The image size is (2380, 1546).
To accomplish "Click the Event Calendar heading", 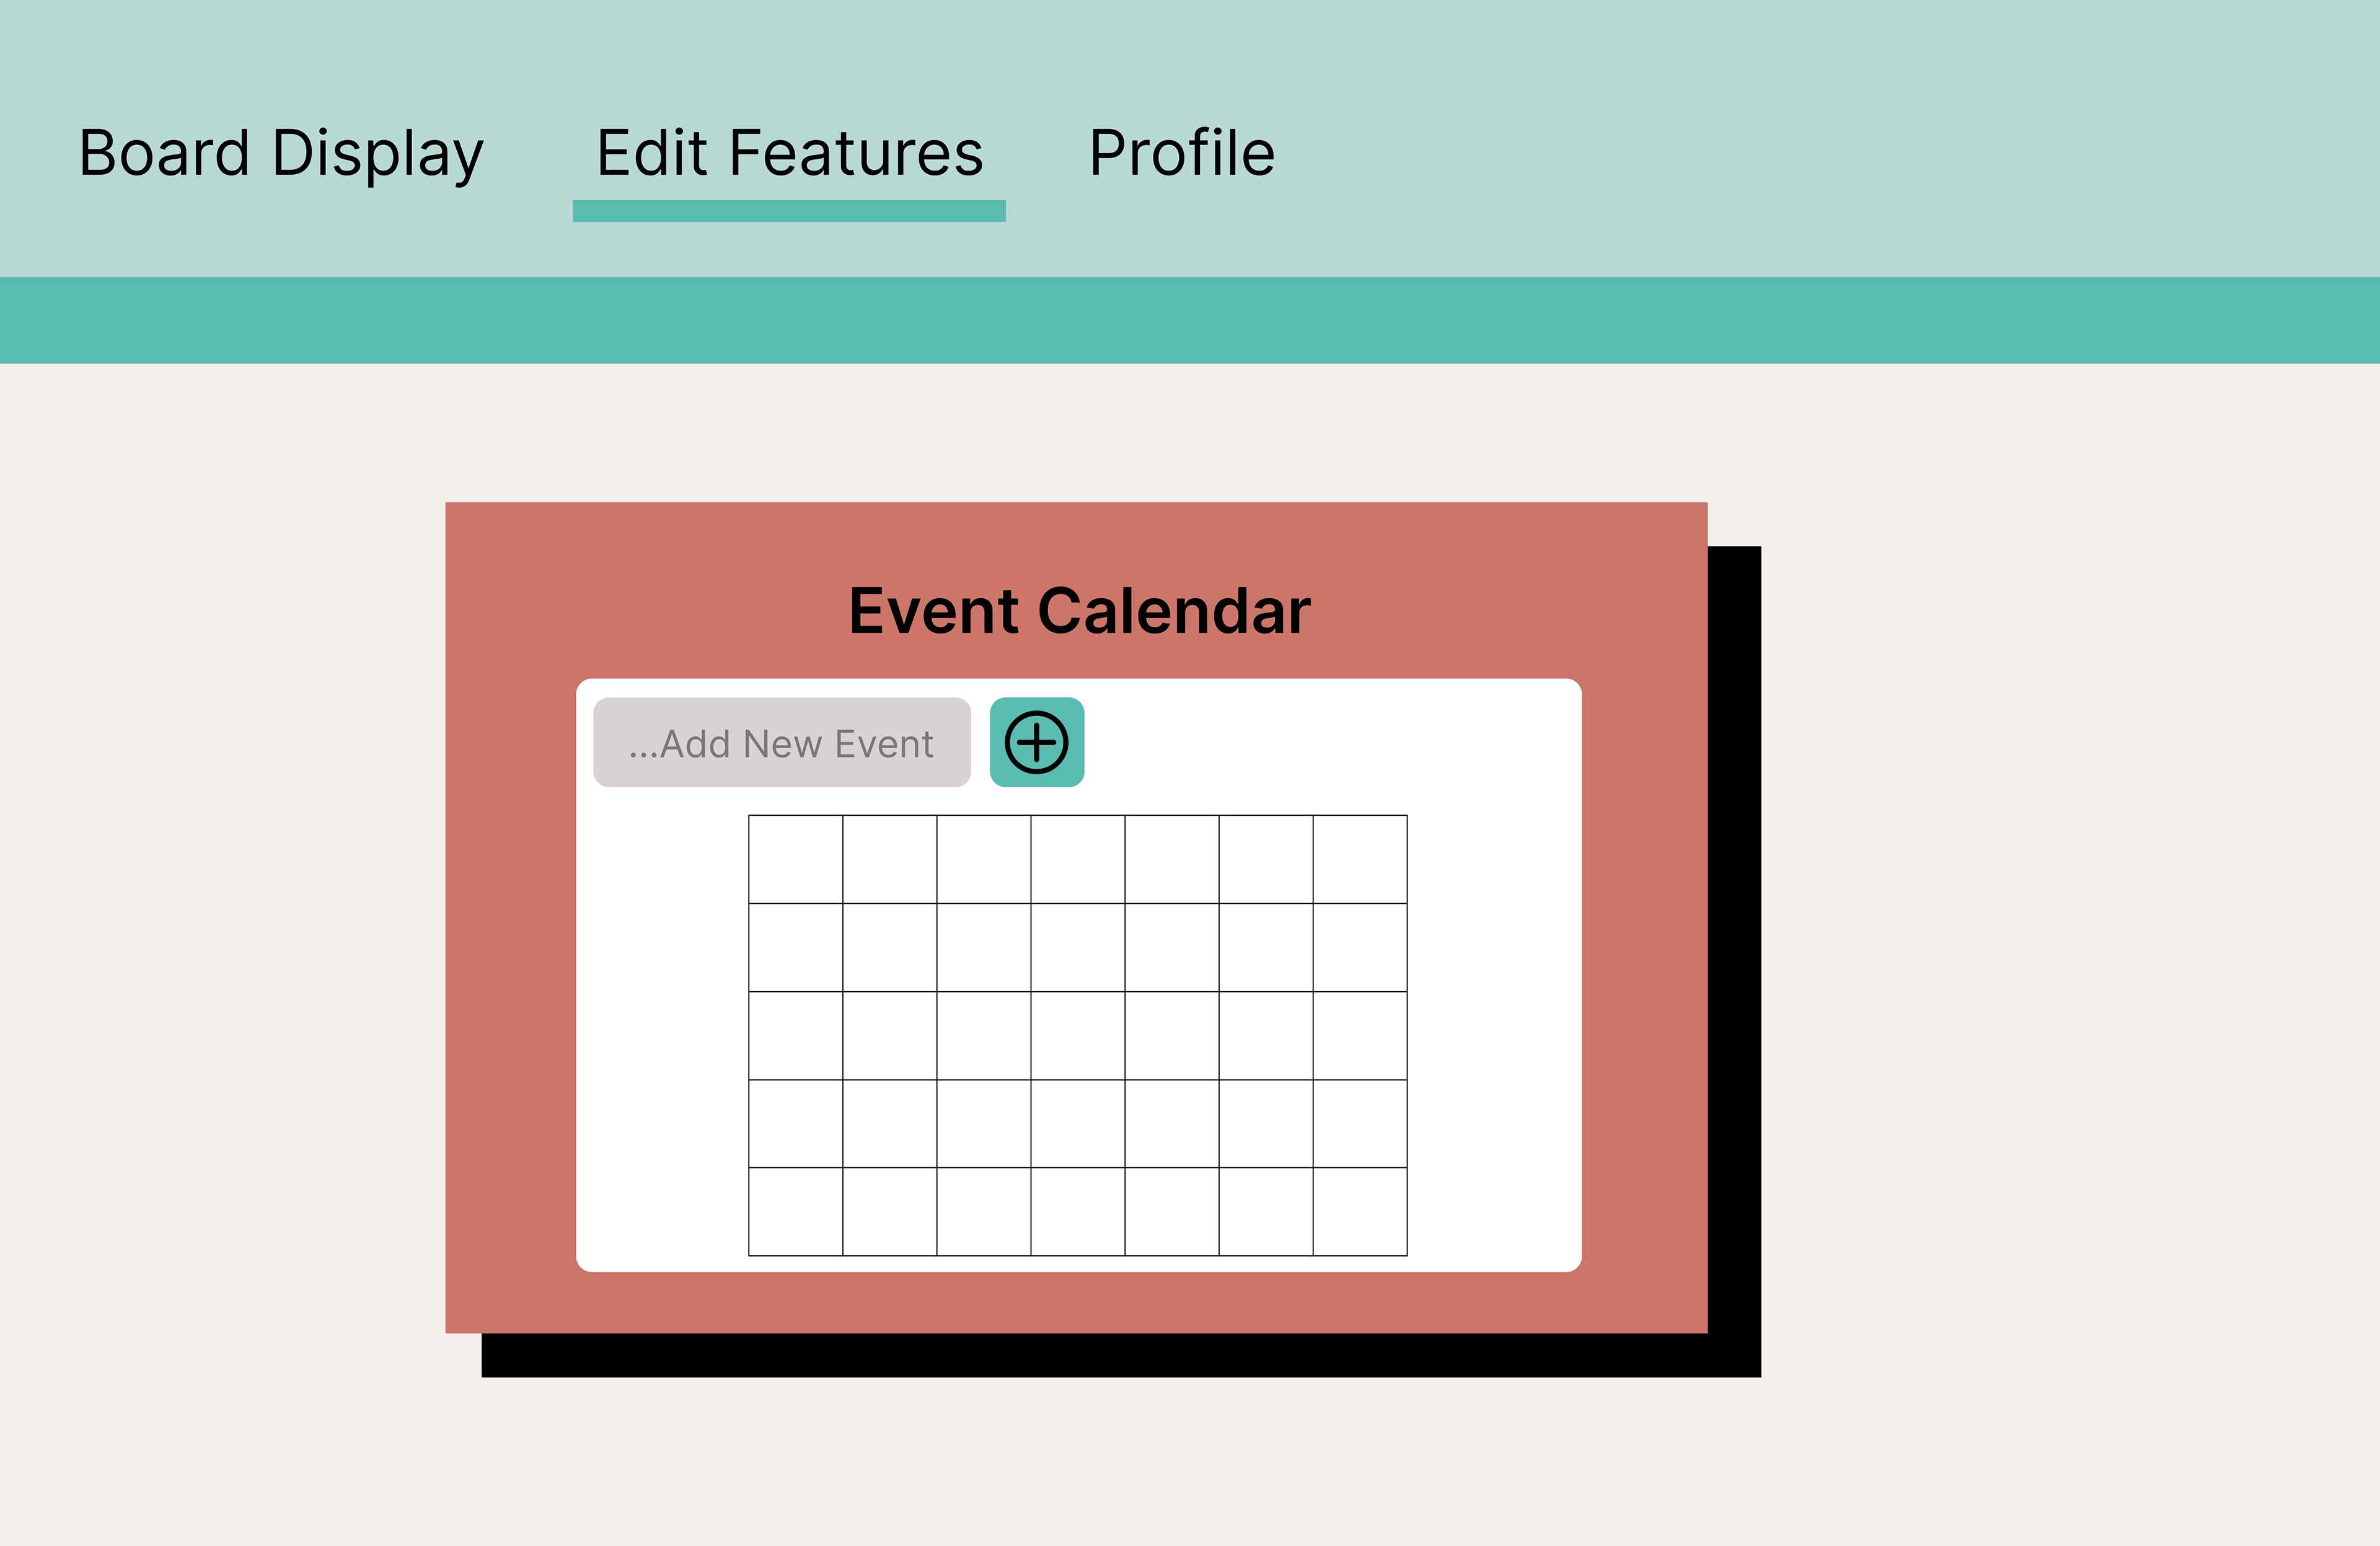I will (x=1078, y=611).
